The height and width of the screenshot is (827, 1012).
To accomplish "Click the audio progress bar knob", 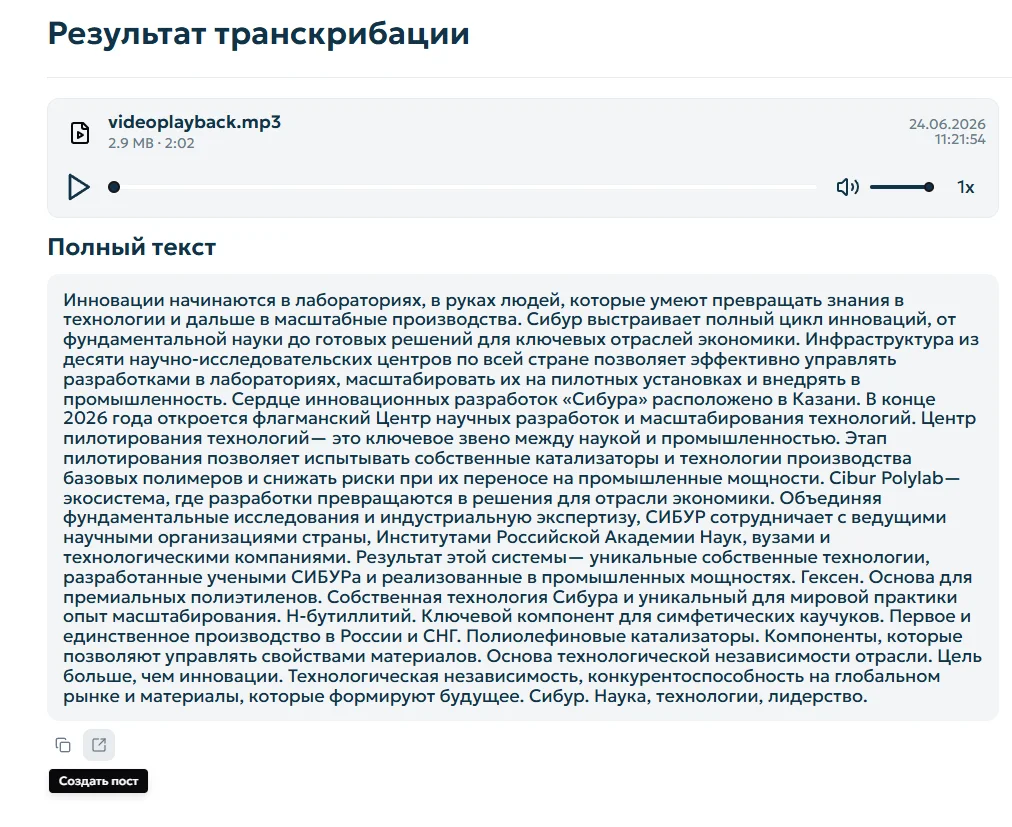I will pyautogui.click(x=114, y=187).
